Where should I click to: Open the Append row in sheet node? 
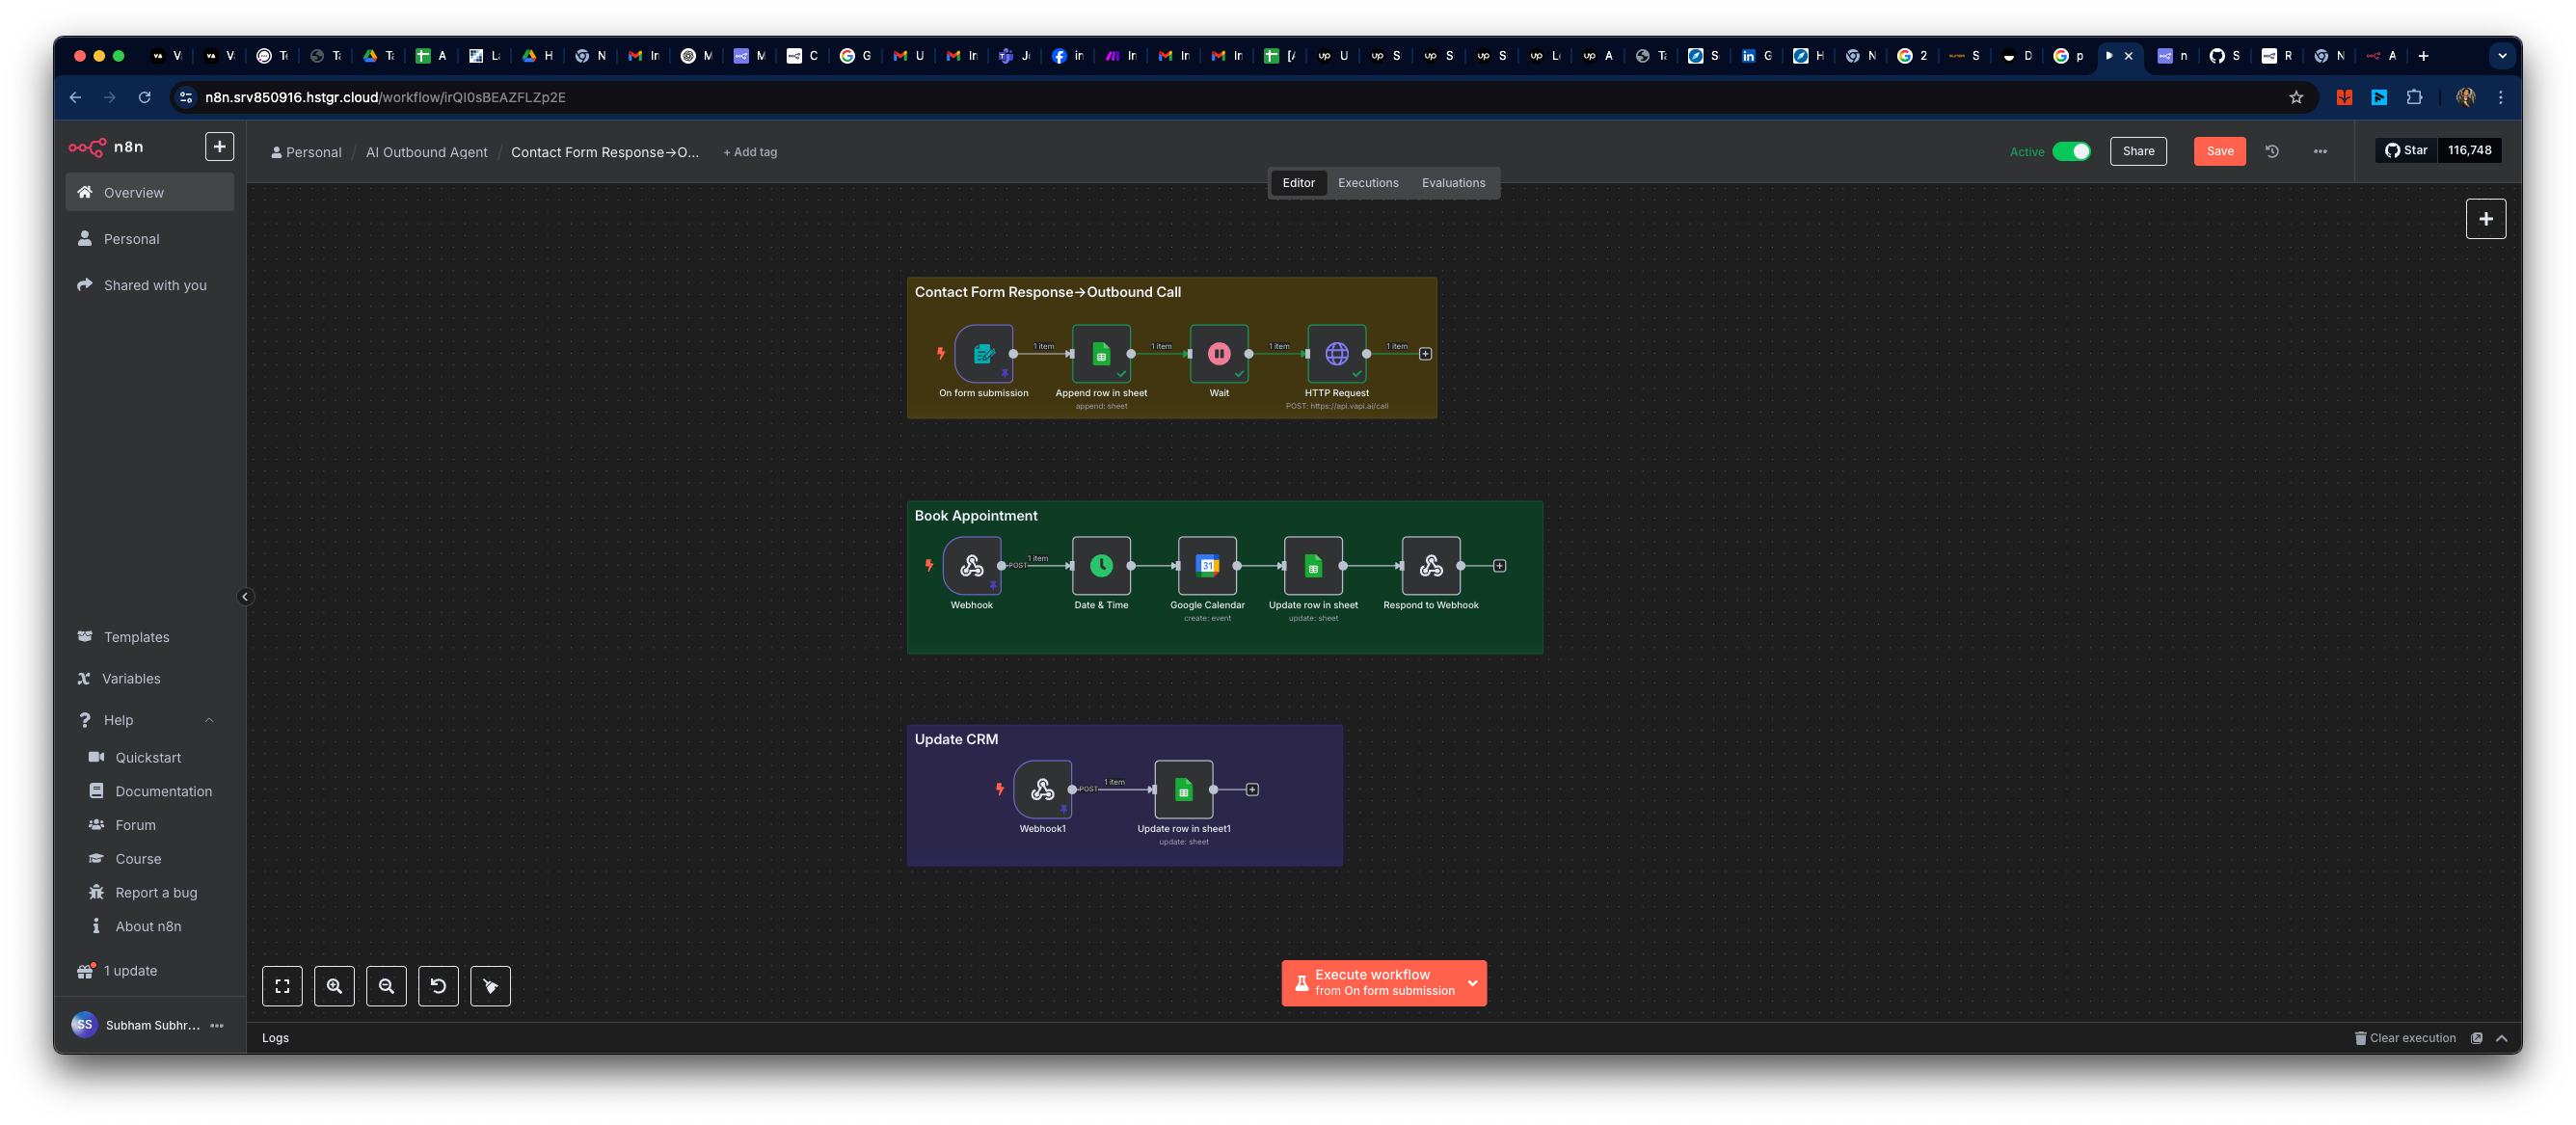pyautogui.click(x=1101, y=353)
